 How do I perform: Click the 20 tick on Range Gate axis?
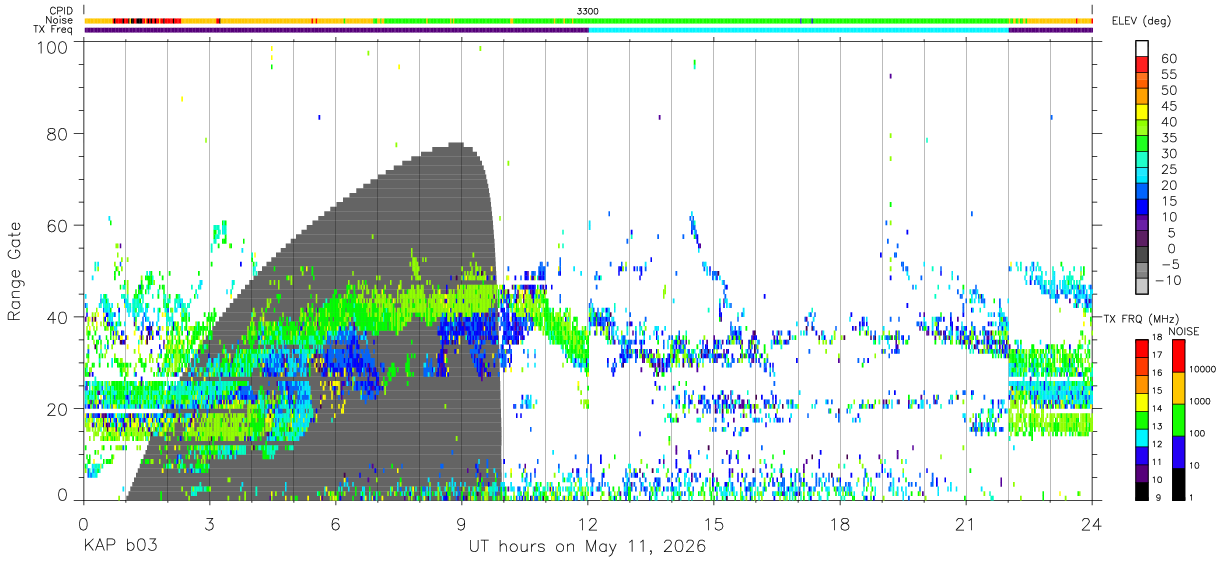[x=55, y=409]
